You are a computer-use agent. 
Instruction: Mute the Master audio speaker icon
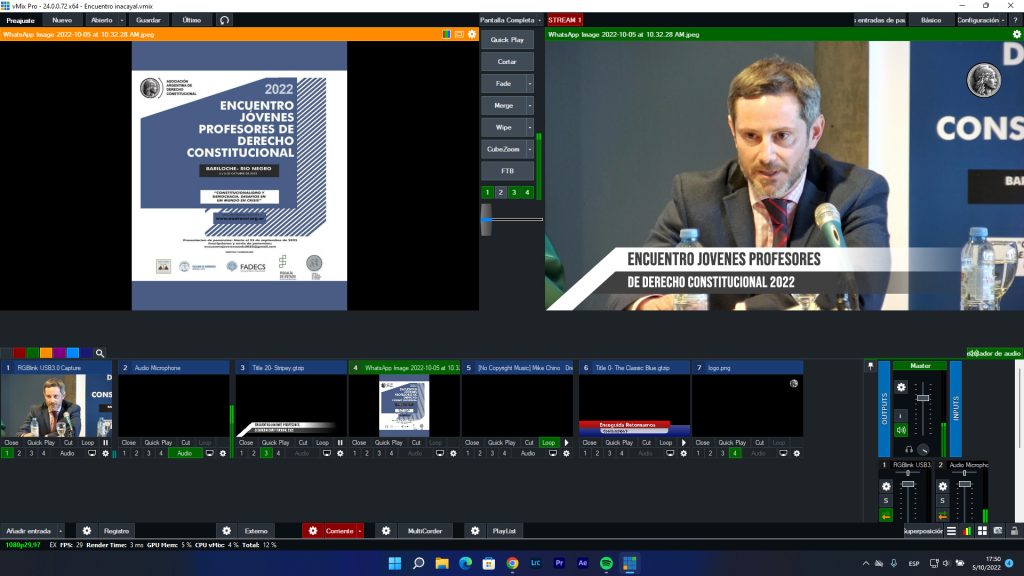pos(900,430)
